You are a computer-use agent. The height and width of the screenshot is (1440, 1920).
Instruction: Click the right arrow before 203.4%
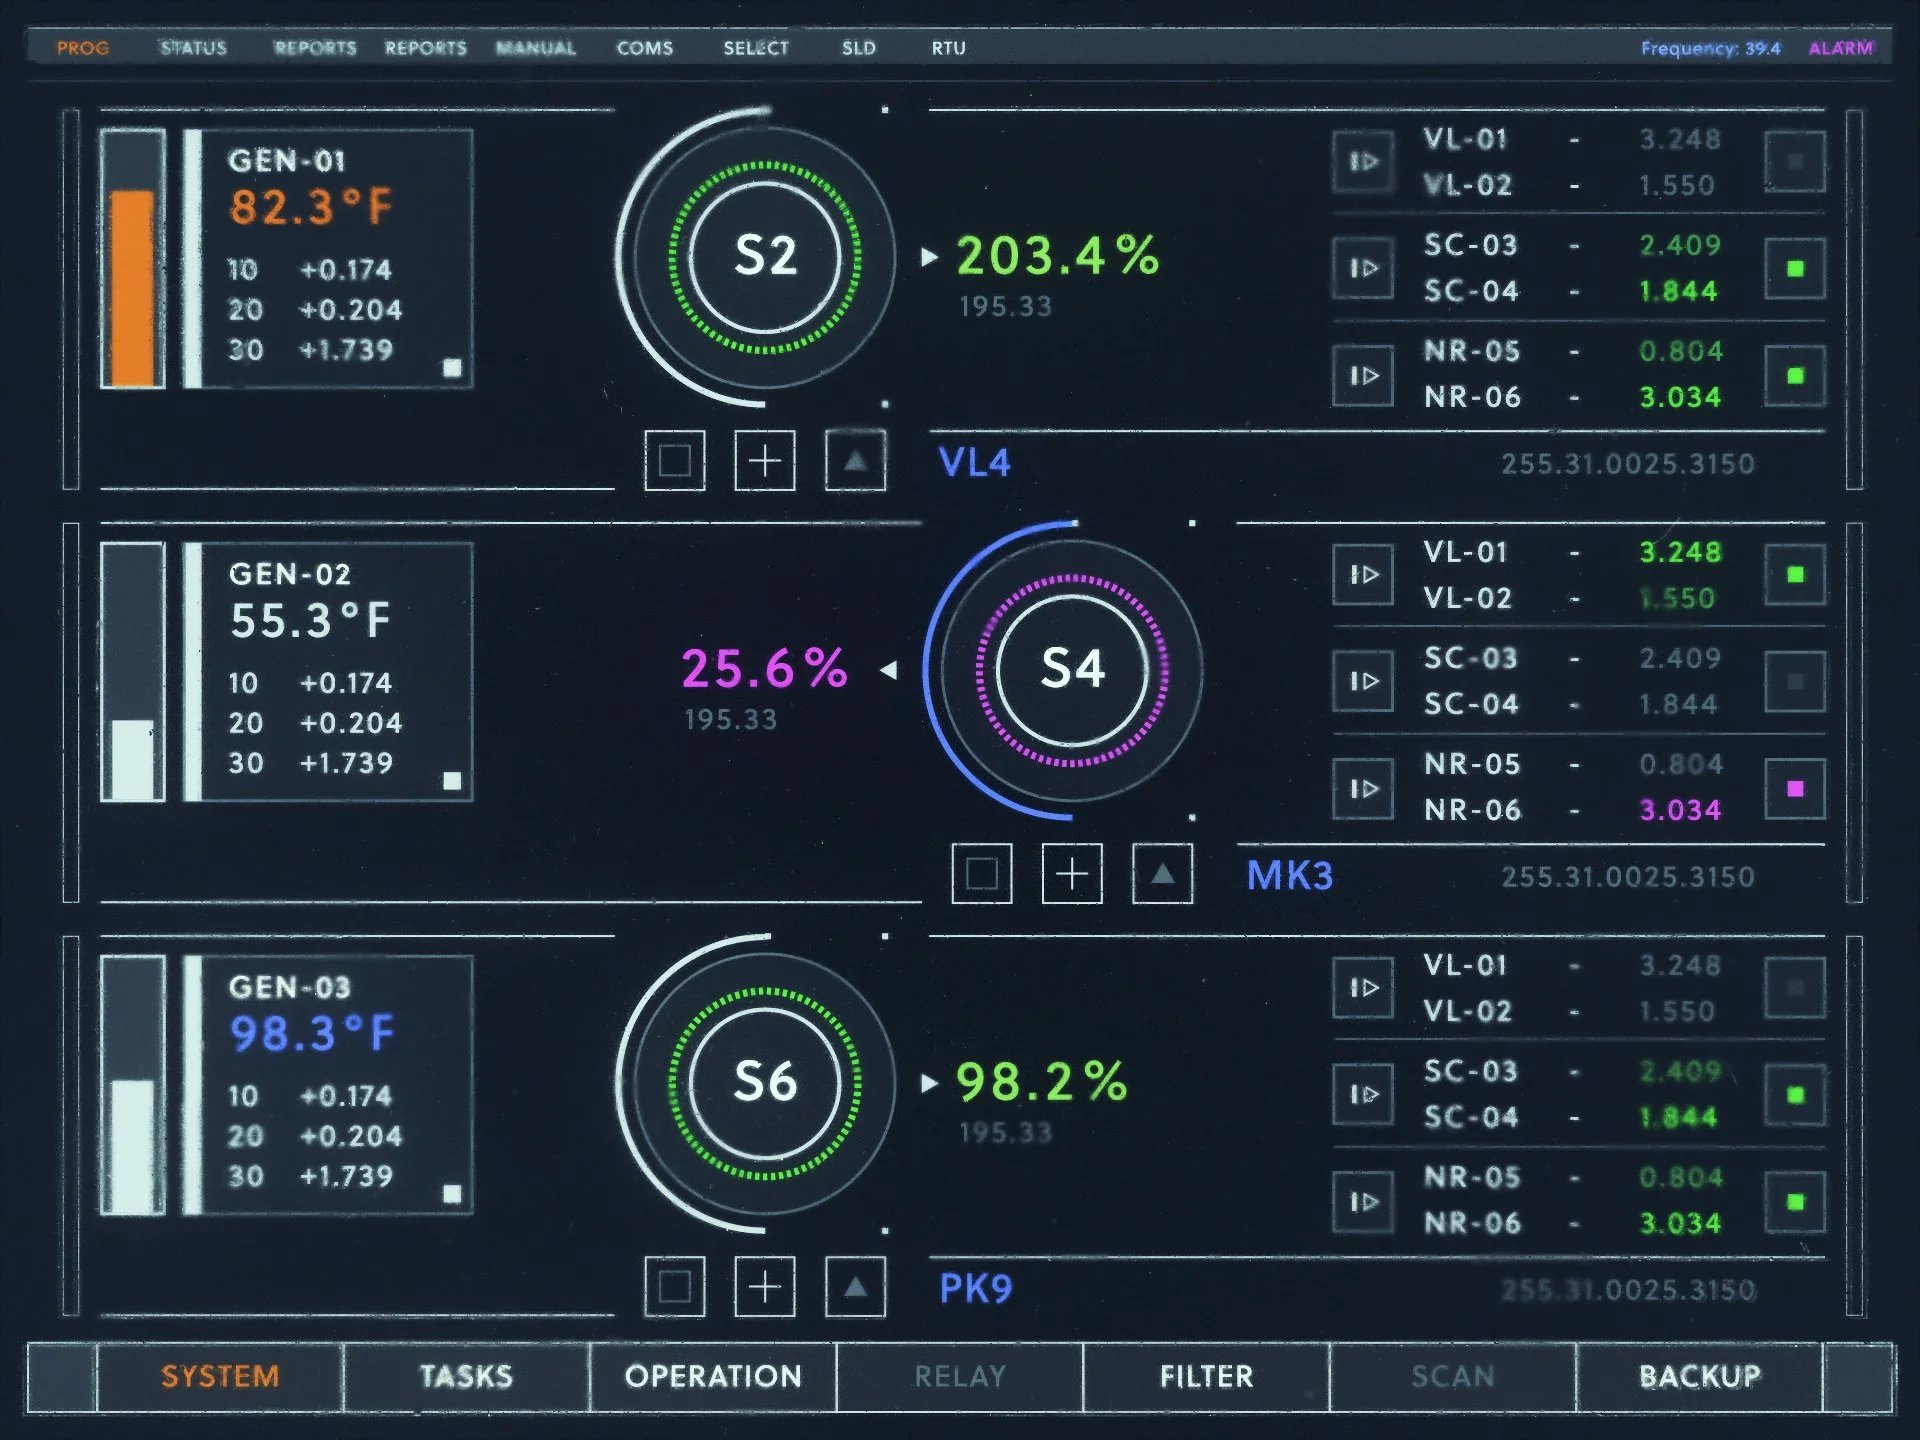coord(929,257)
